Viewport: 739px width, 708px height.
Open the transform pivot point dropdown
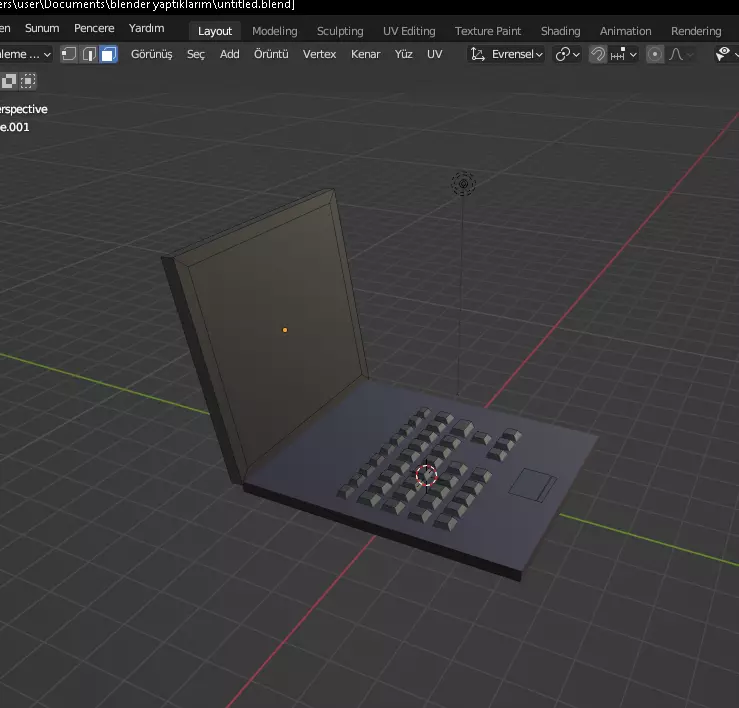pos(567,54)
